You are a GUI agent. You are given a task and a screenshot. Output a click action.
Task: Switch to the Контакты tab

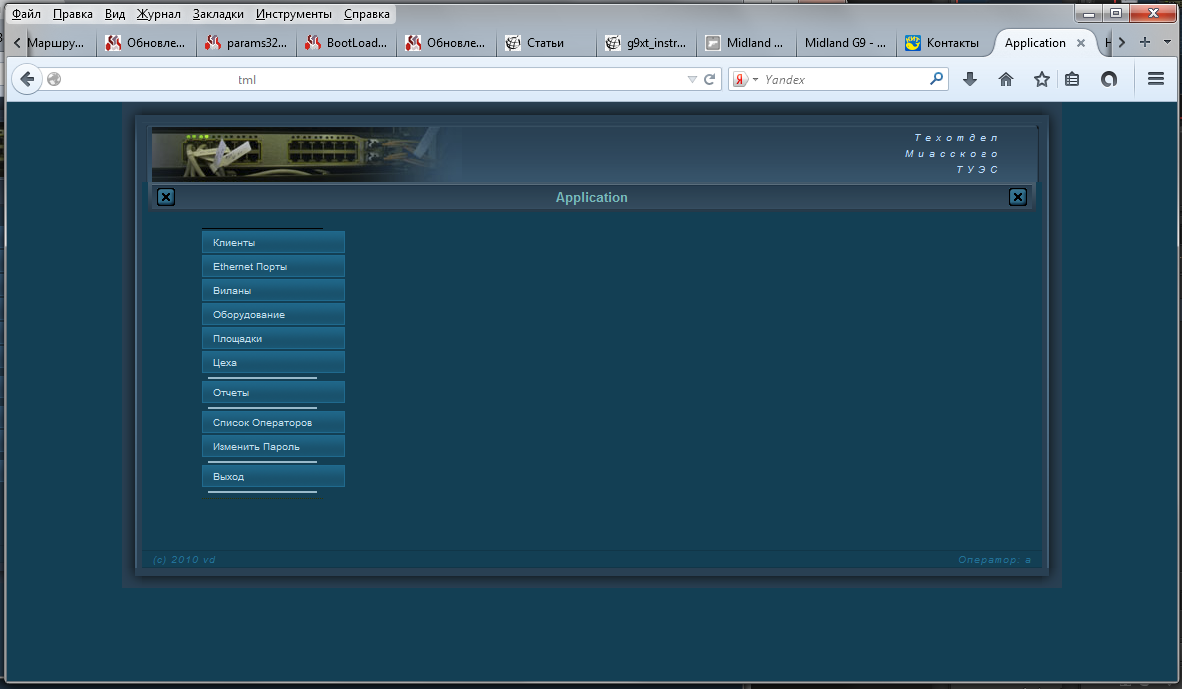point(945,43)
